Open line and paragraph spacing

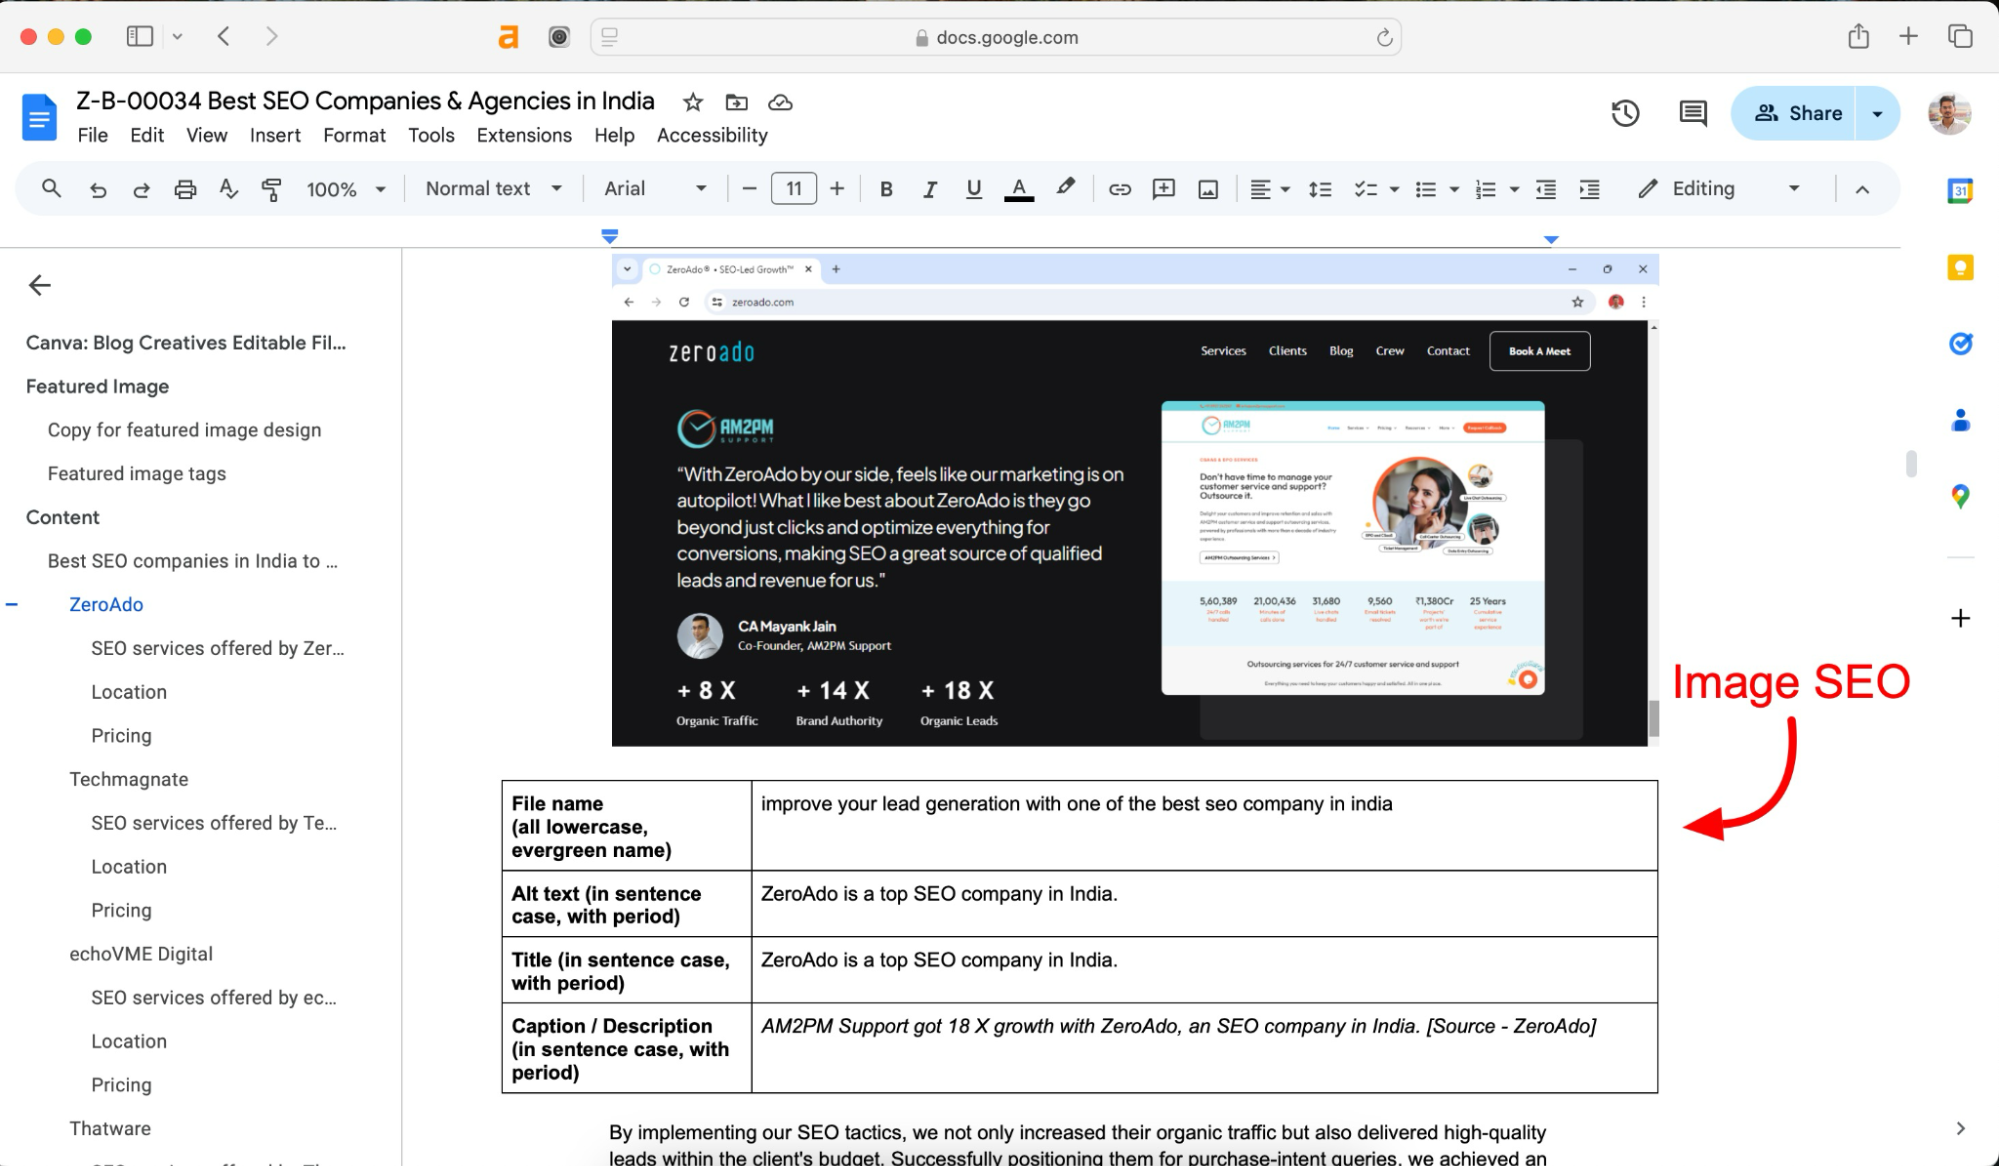tap(1320, 189)
